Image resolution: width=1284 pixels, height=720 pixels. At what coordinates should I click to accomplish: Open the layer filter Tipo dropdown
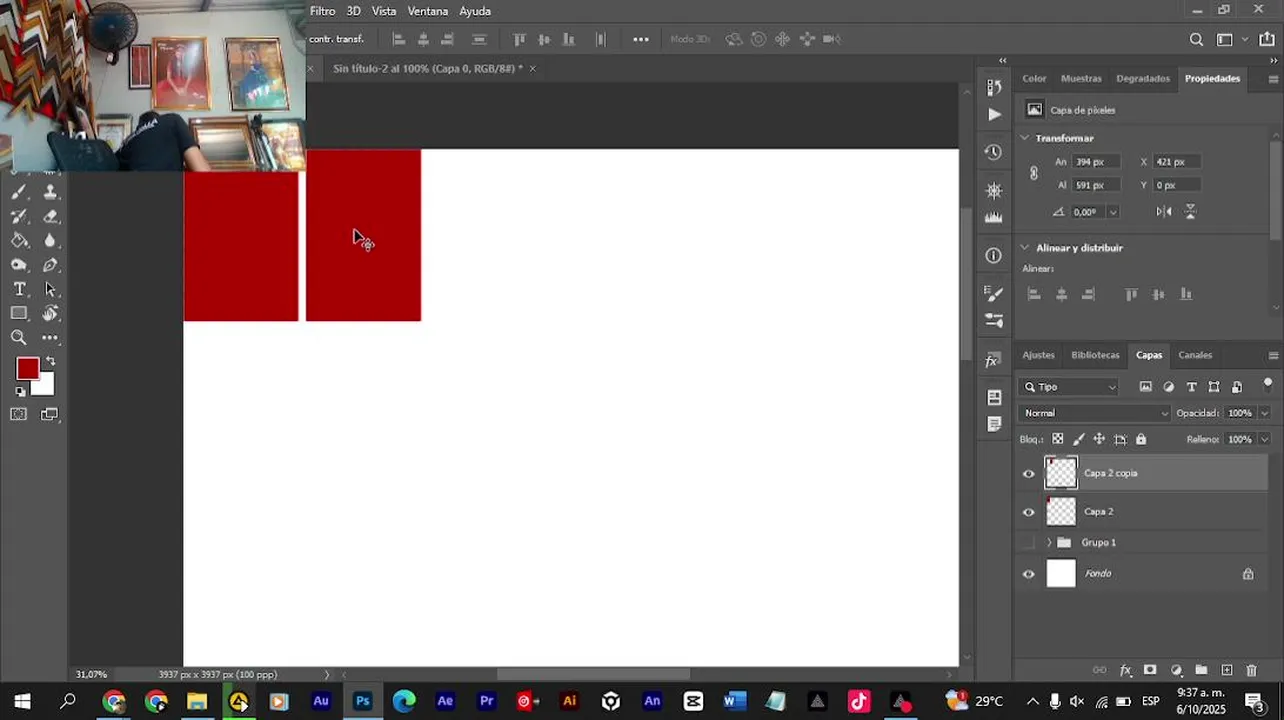(1069, 387)
